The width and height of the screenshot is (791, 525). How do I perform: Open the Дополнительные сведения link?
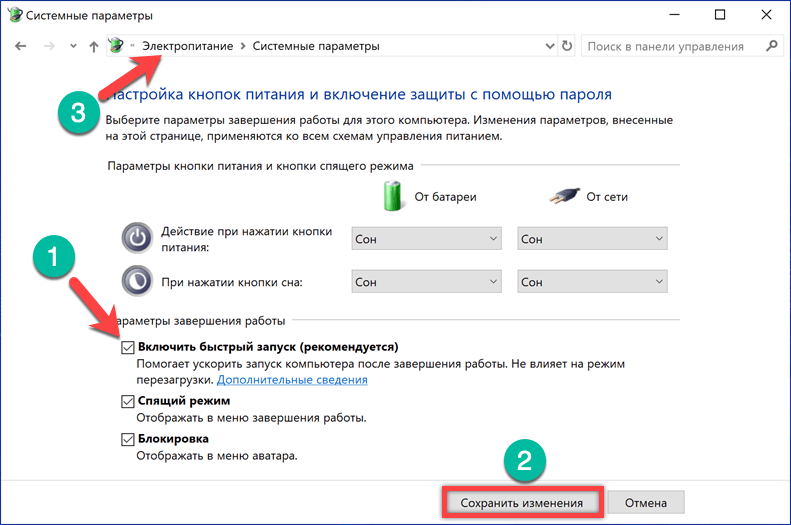292,380
